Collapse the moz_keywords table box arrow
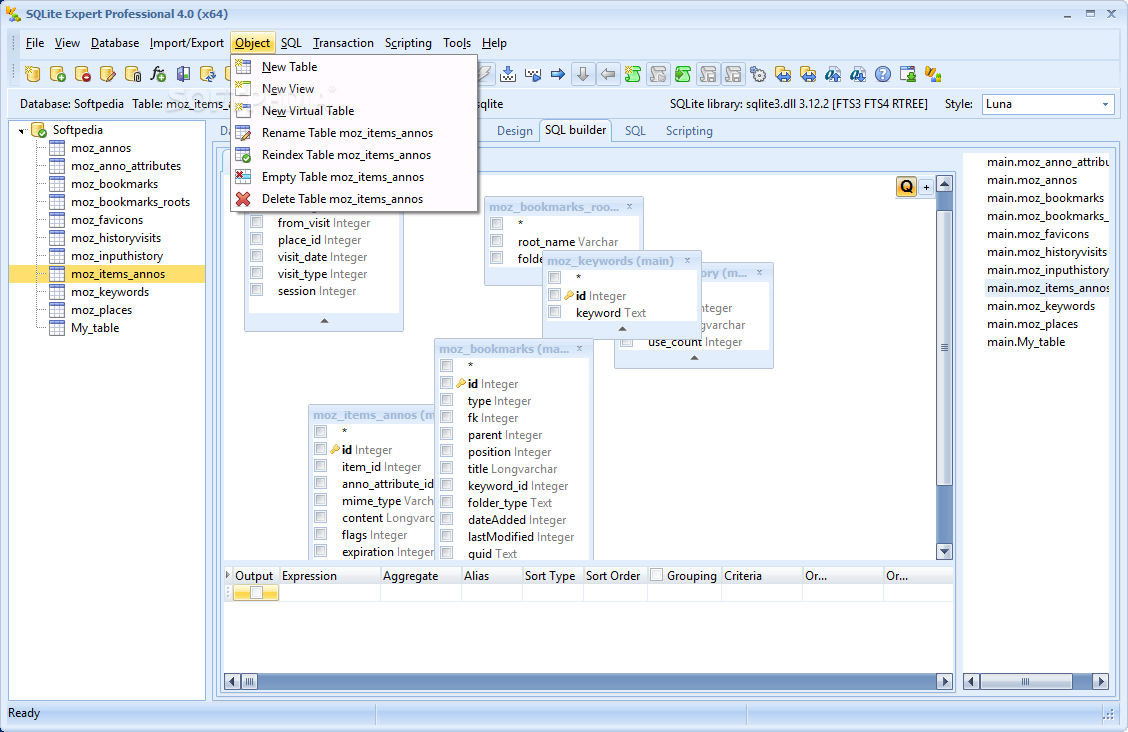1128x732 pixels. [x=622, y=329]
